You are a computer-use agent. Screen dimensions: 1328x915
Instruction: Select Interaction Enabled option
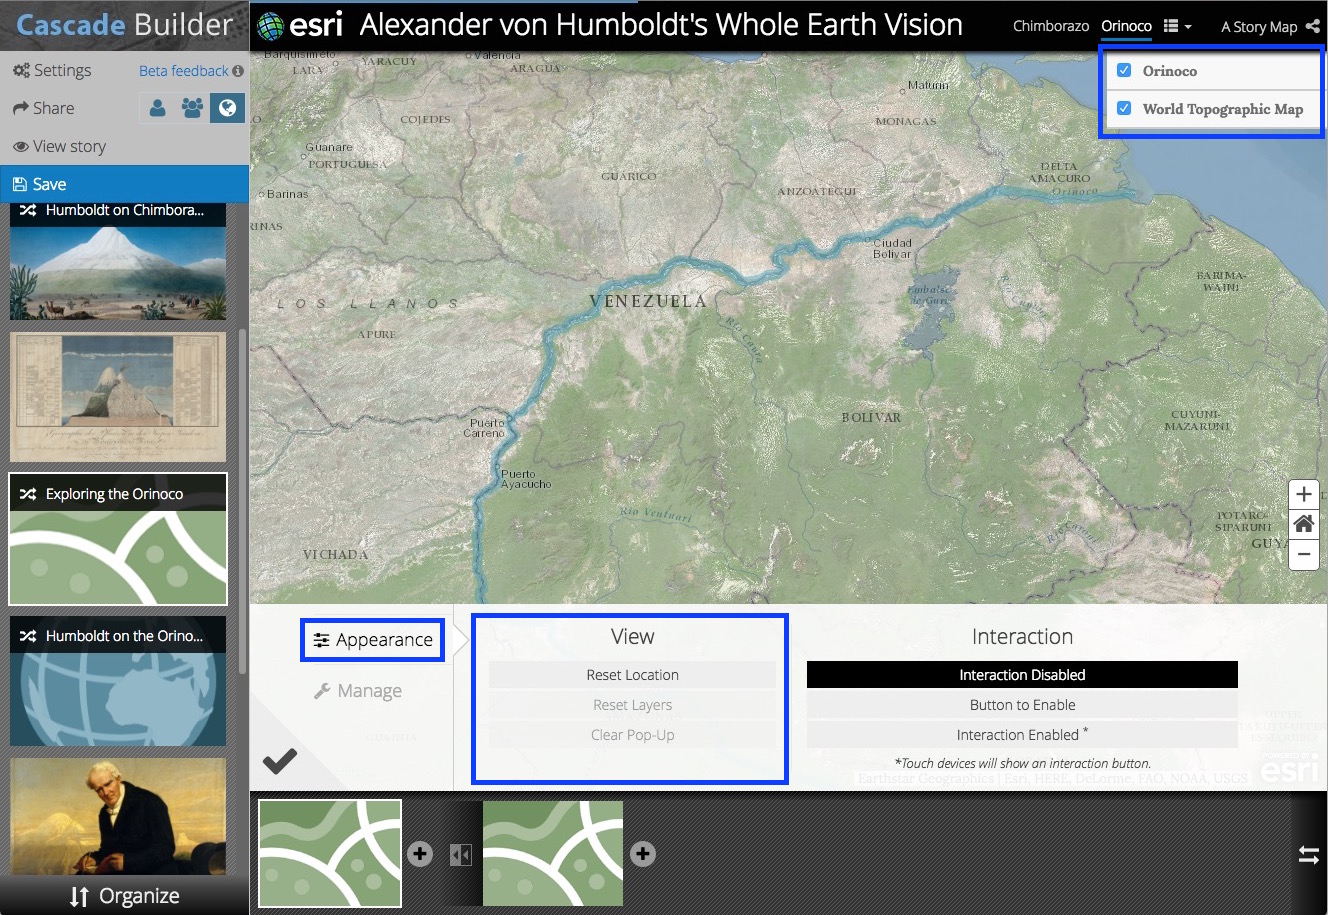click(x=1022, y=735)
